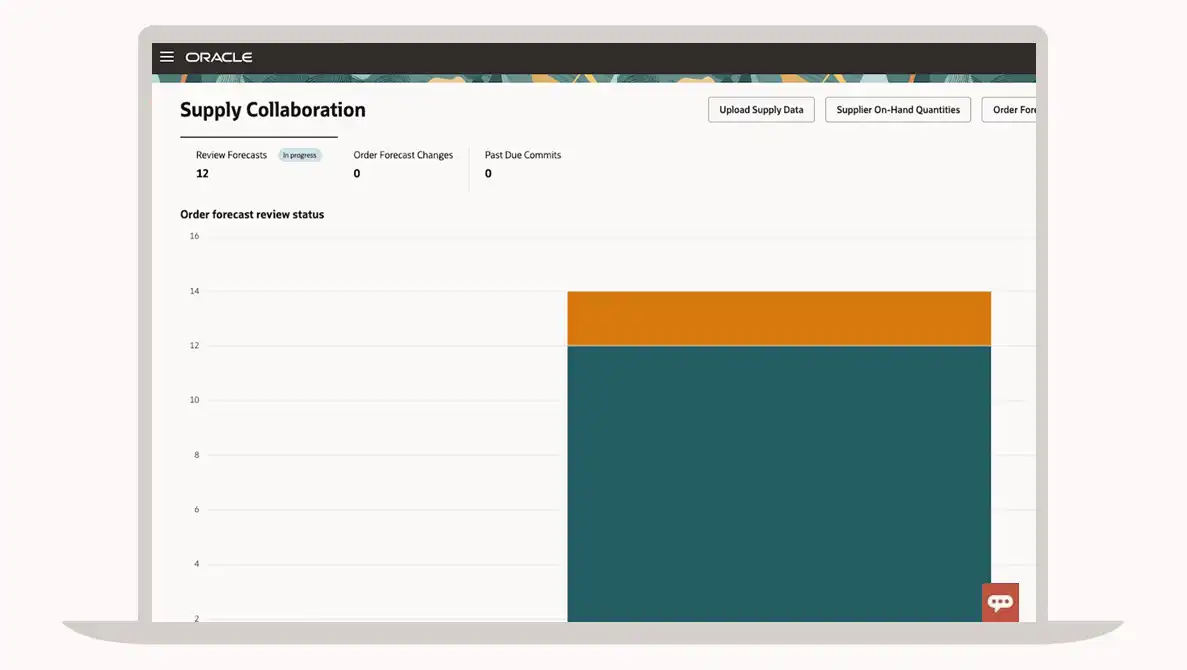Click the 16 label on the chart axis
The width and height of the screenshot is (1187, 670).
[194, 236]
